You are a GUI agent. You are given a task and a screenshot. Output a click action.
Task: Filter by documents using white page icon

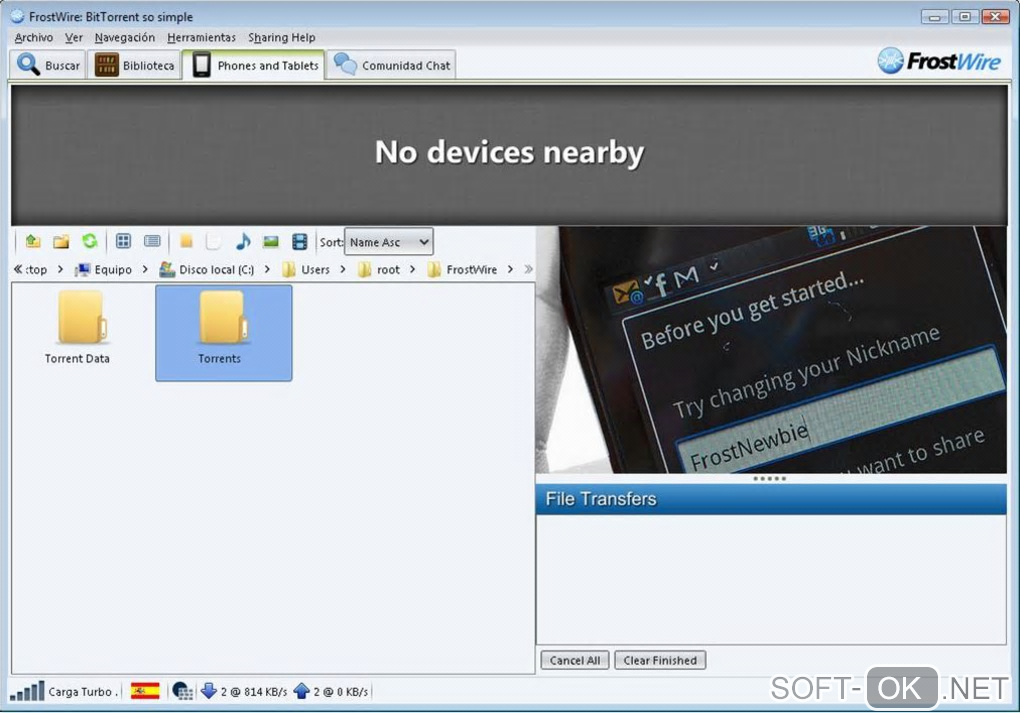click(x=213, y=242)
